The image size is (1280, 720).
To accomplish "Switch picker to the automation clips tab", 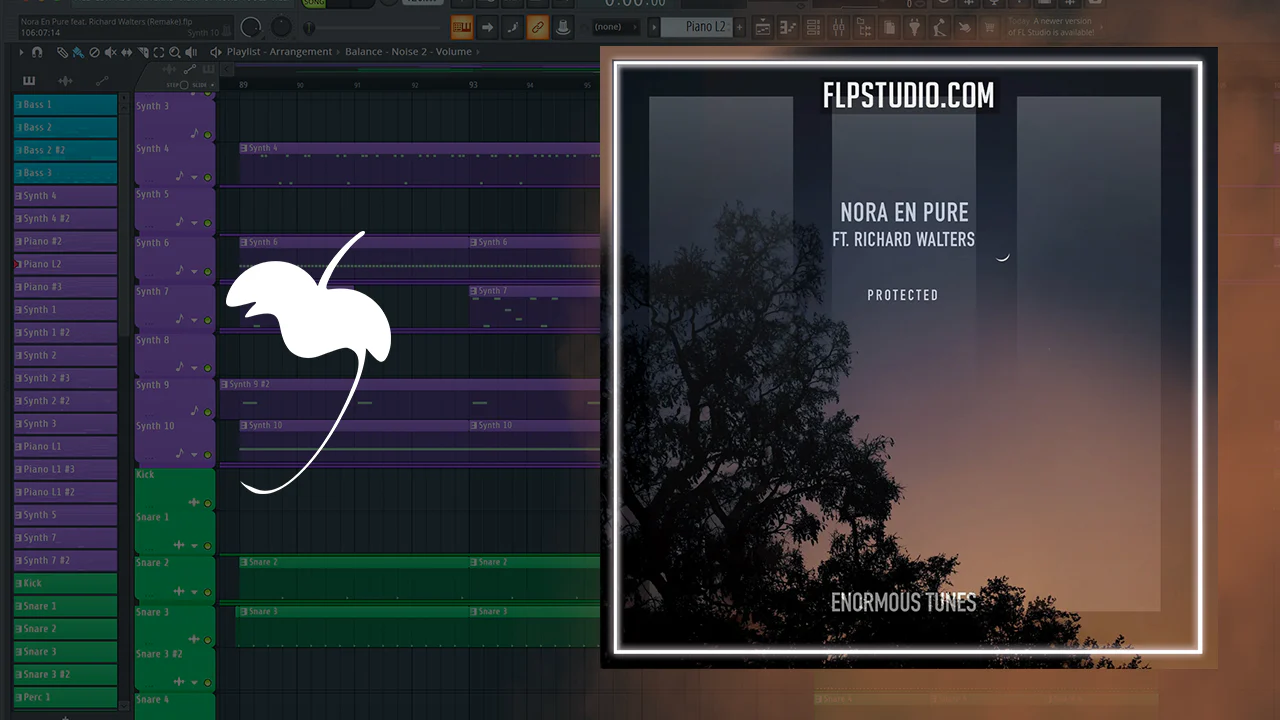I will (x=101, y=81).
